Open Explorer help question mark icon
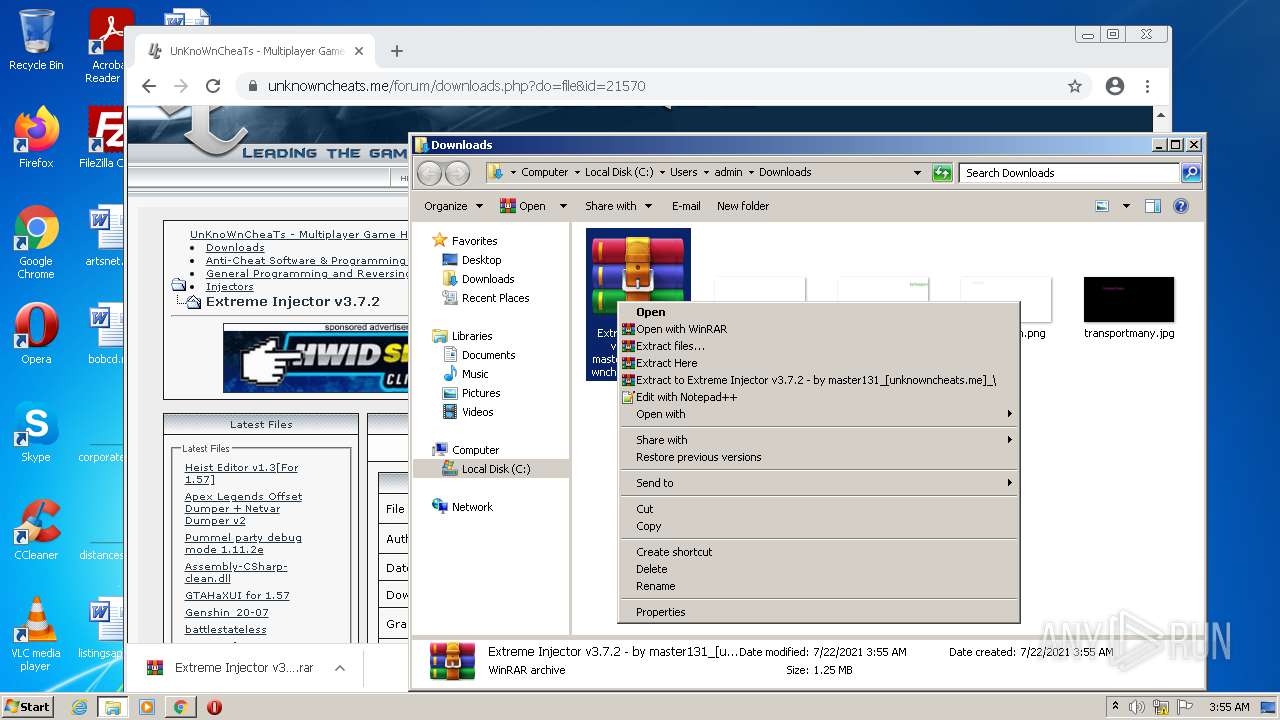The image size is (1280, 720). 1181,206
